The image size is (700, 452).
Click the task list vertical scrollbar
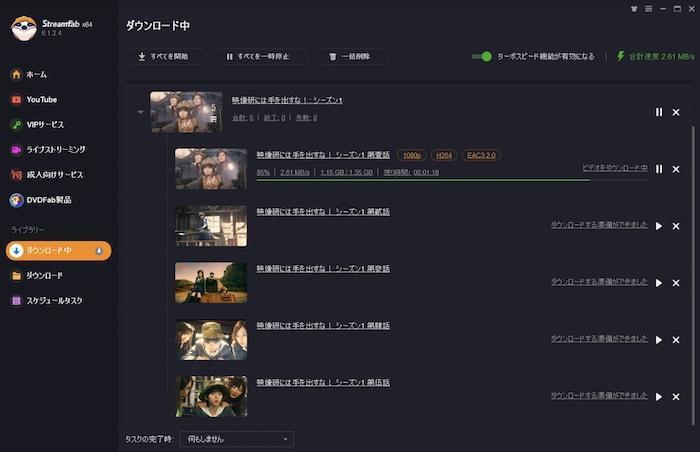click(693, 275)
